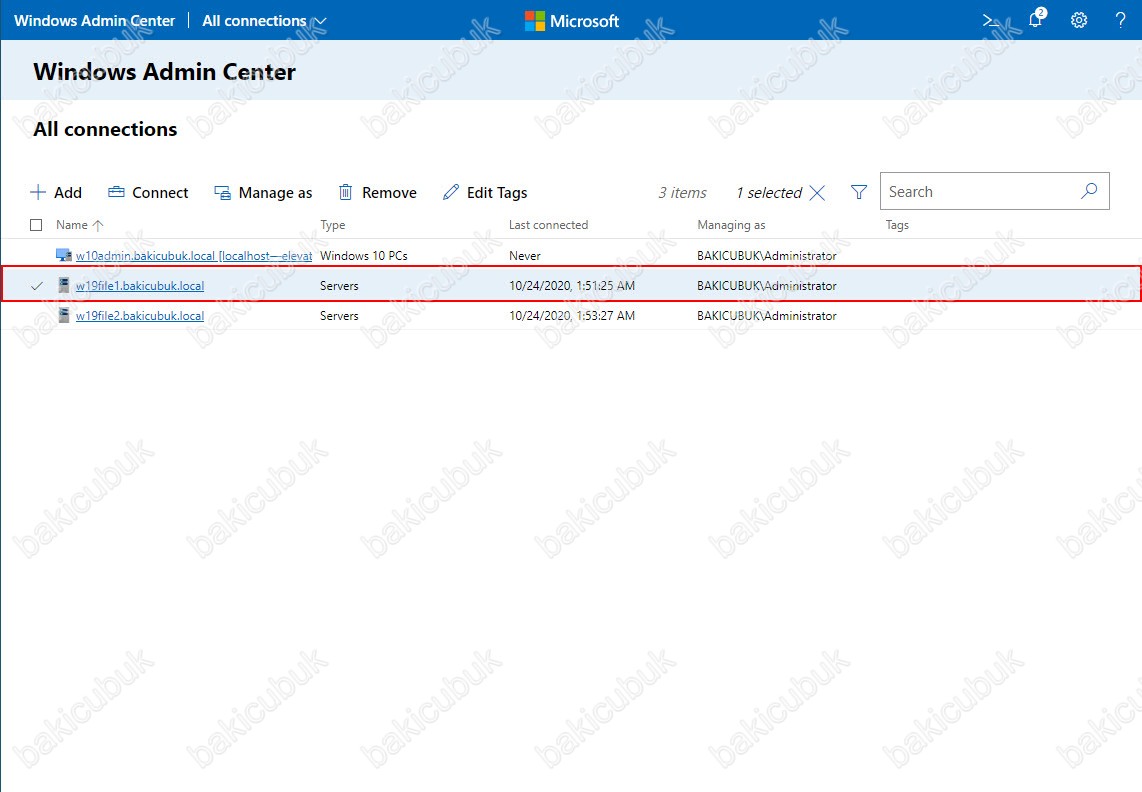1142x792 pixels.
Task: Click the 1 selected count text
Action: (x=768, y=192)
